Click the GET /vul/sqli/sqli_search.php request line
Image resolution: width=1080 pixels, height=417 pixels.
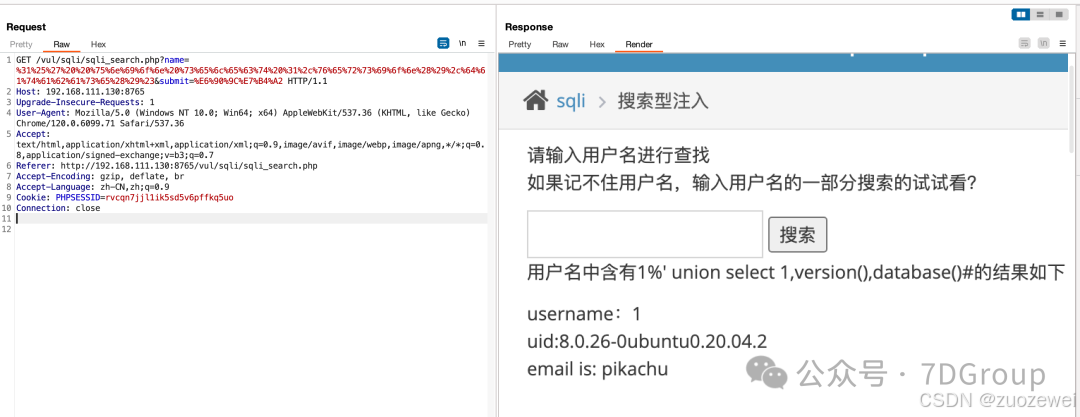click(101, 60)
